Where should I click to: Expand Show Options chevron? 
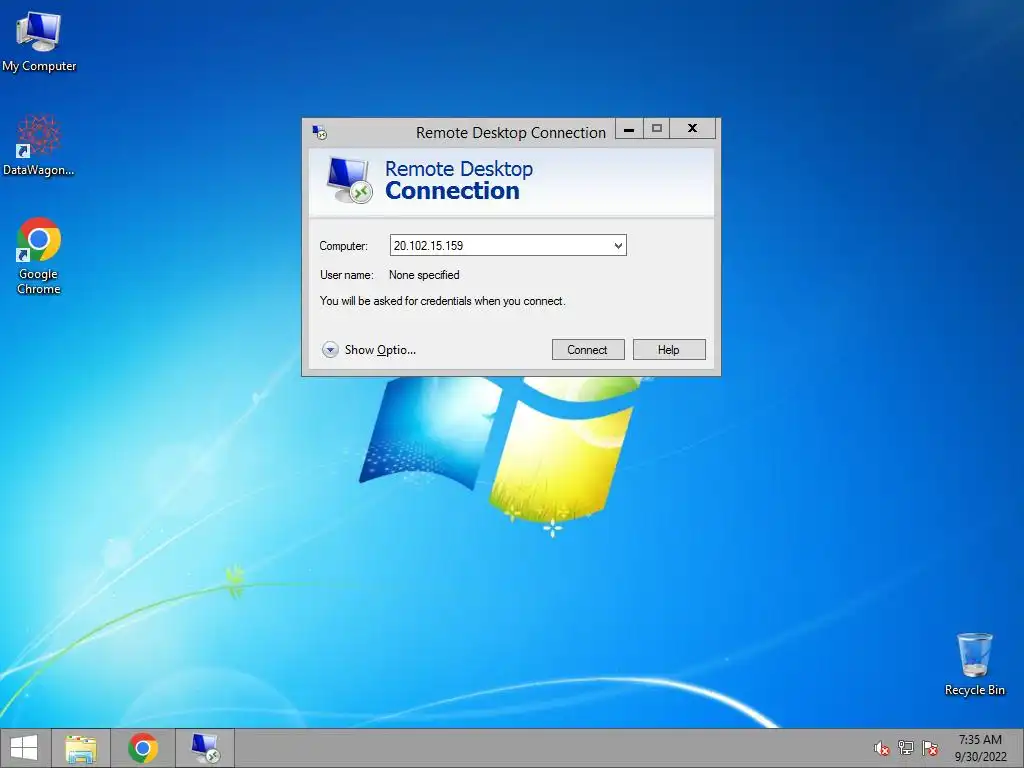click(x=330, y=350)
